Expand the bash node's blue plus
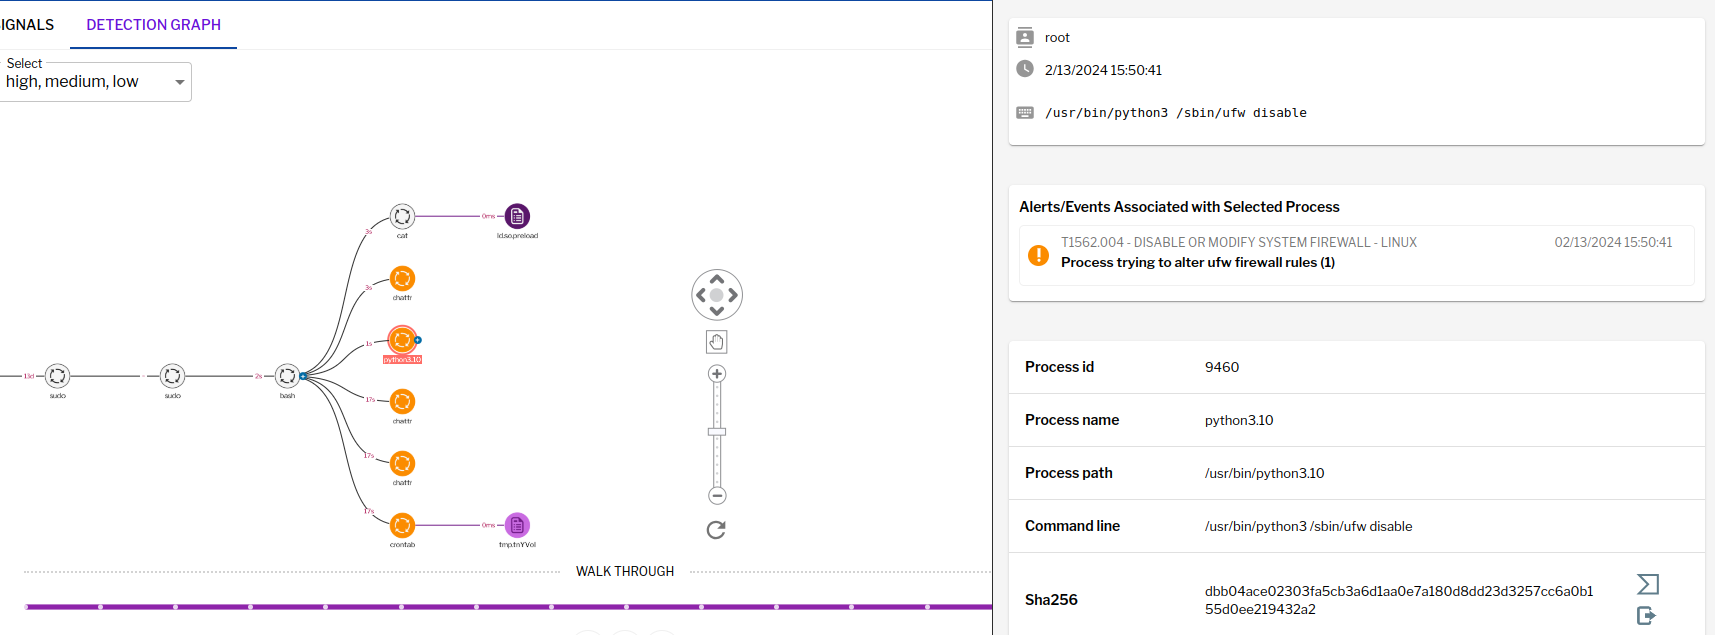The width and height of the screenshot is (1715, 635). pos(303,376)
